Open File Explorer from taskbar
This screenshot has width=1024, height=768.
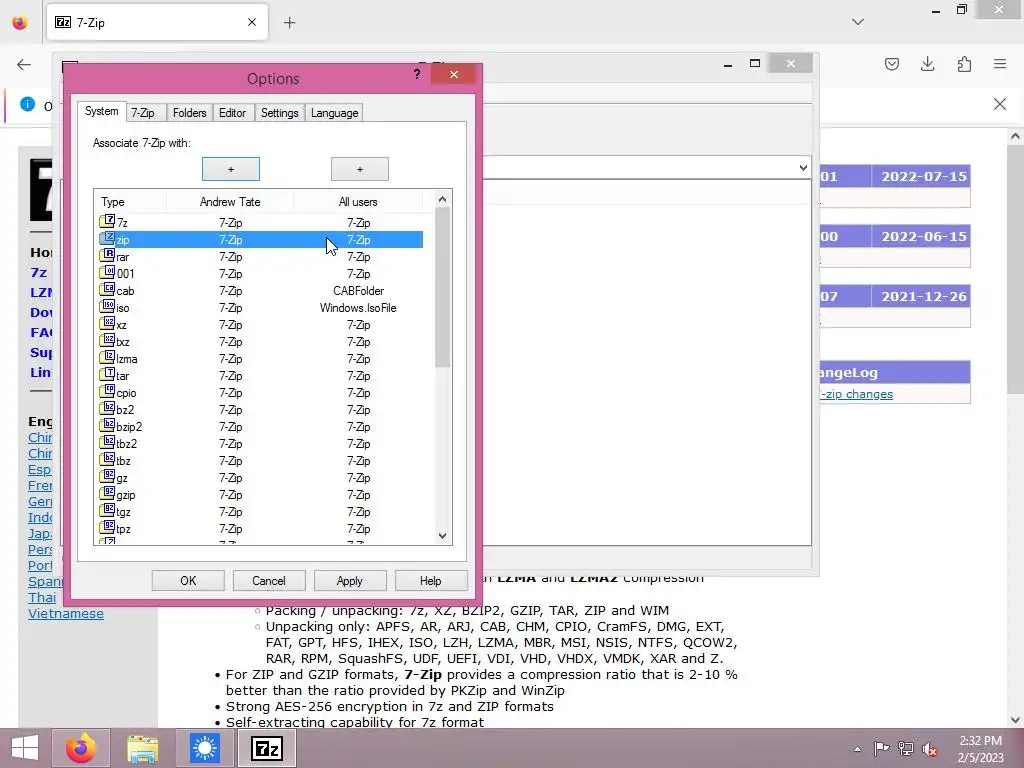pos(142,748)
